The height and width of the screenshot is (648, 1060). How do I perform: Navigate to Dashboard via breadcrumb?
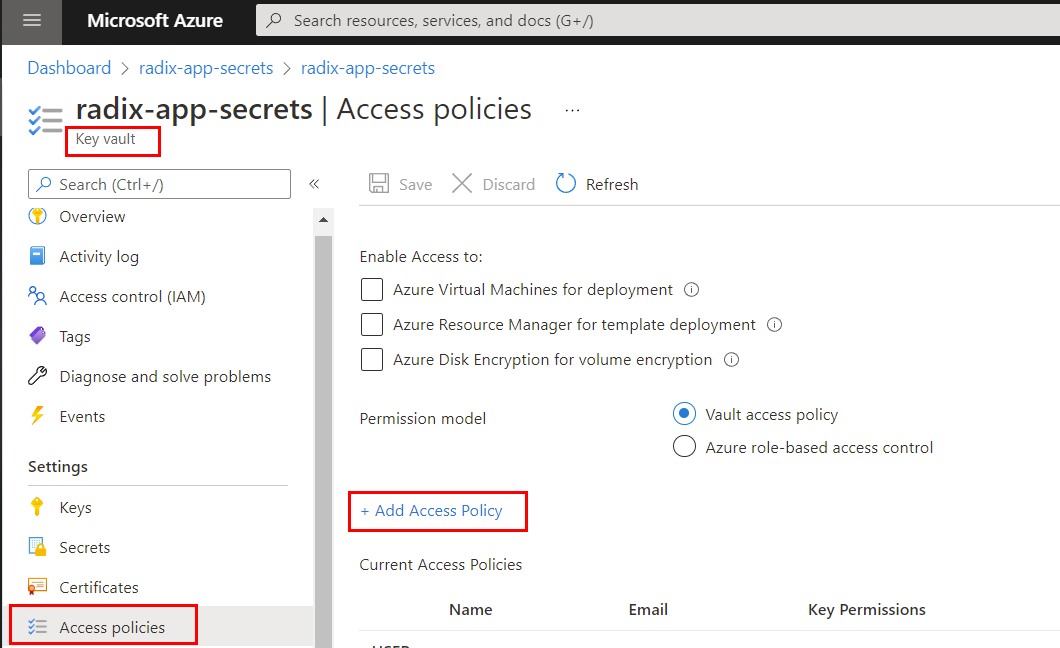tap(68, 67)
